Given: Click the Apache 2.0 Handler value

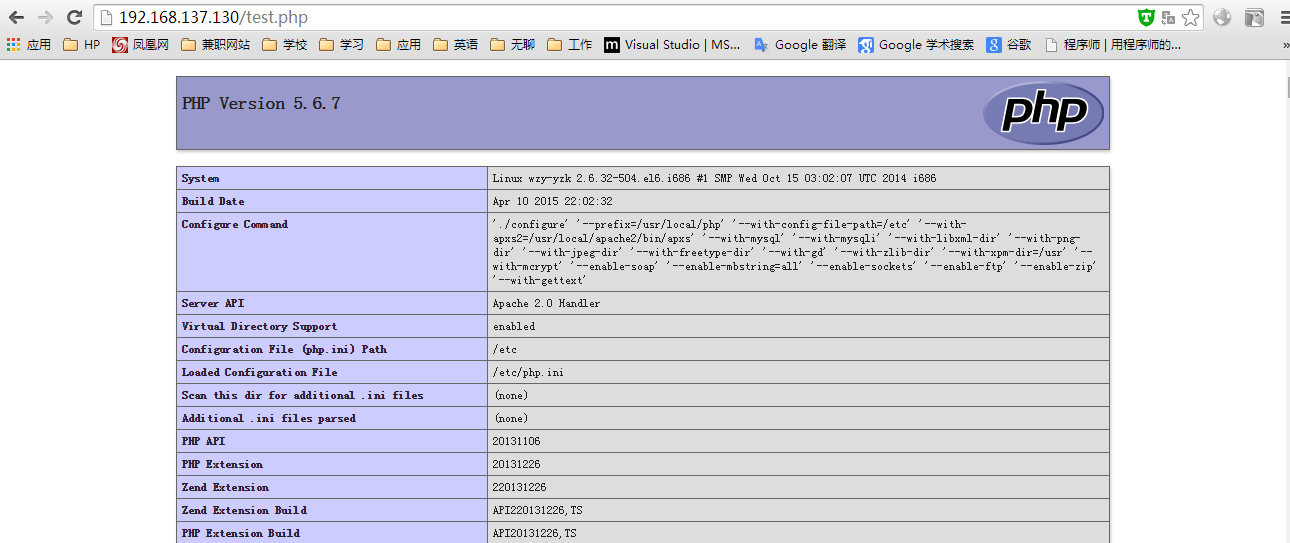Looking at the screenshot, I should [x=546, y=303].
